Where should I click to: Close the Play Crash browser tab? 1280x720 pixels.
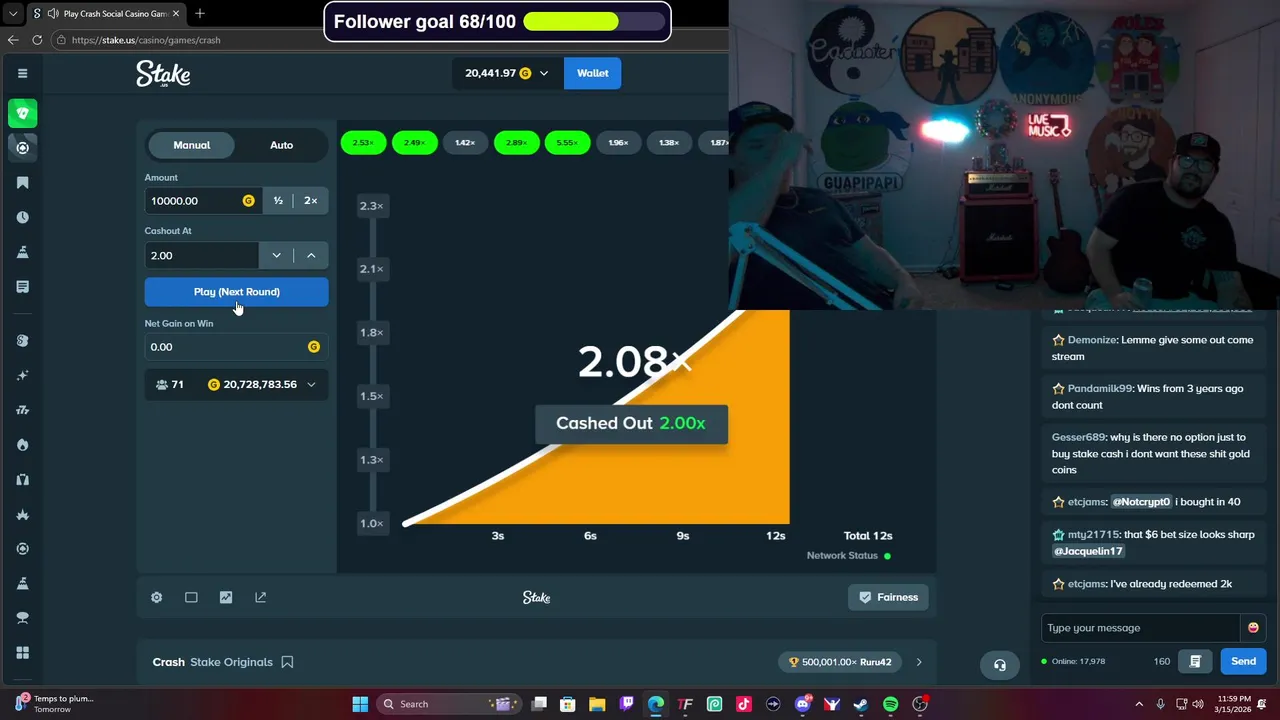(x=176, y=14)
